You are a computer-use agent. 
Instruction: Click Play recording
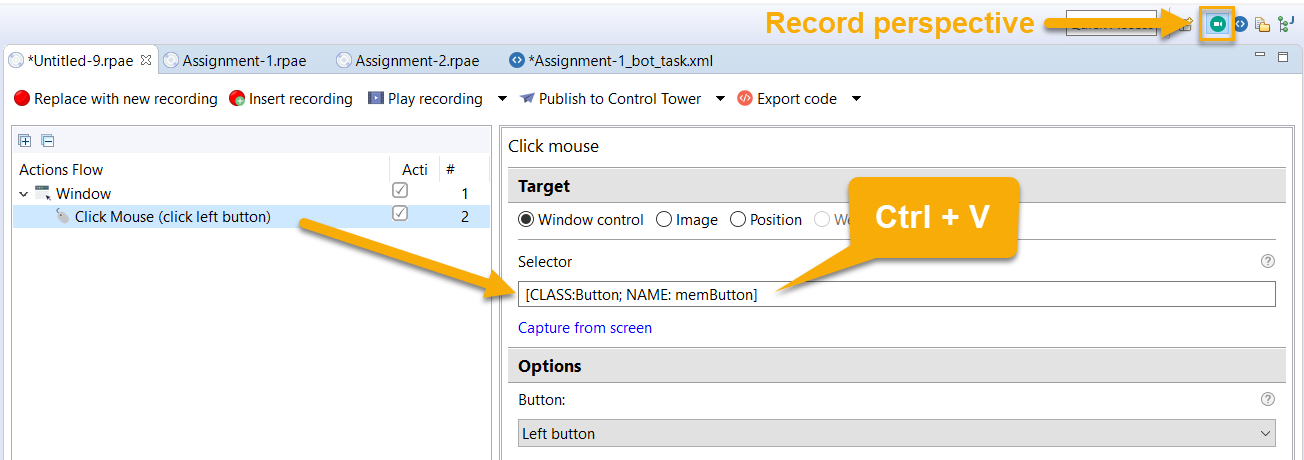pos(424,99)
